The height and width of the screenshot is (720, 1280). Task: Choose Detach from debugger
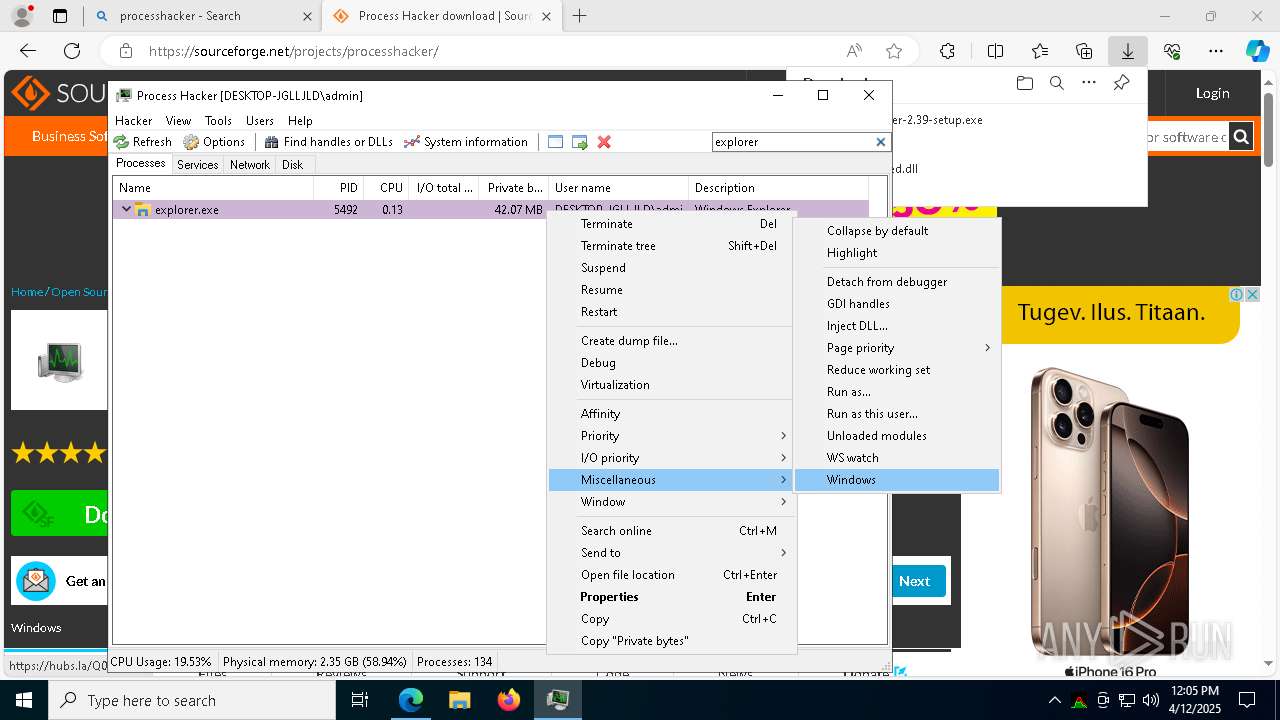(897, 282)
